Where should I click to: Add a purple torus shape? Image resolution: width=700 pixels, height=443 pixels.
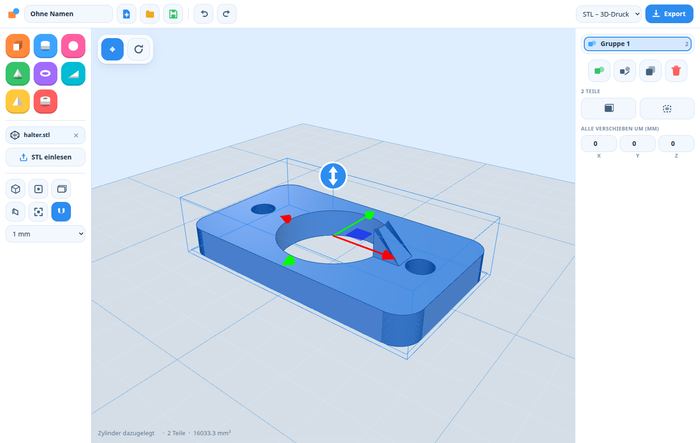[46, 74]
